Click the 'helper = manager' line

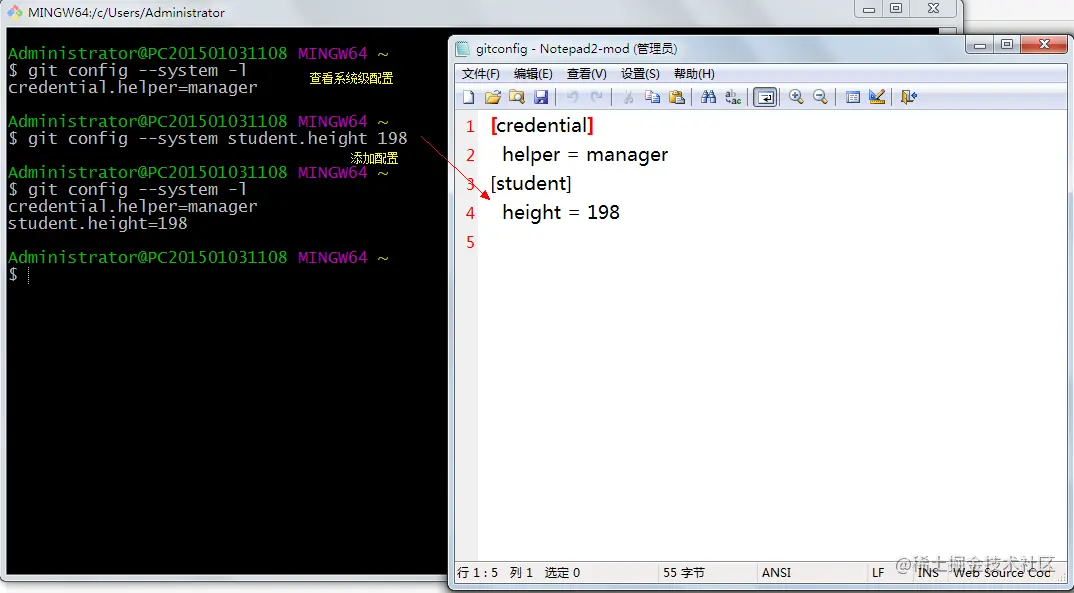(x=585, y=155)
